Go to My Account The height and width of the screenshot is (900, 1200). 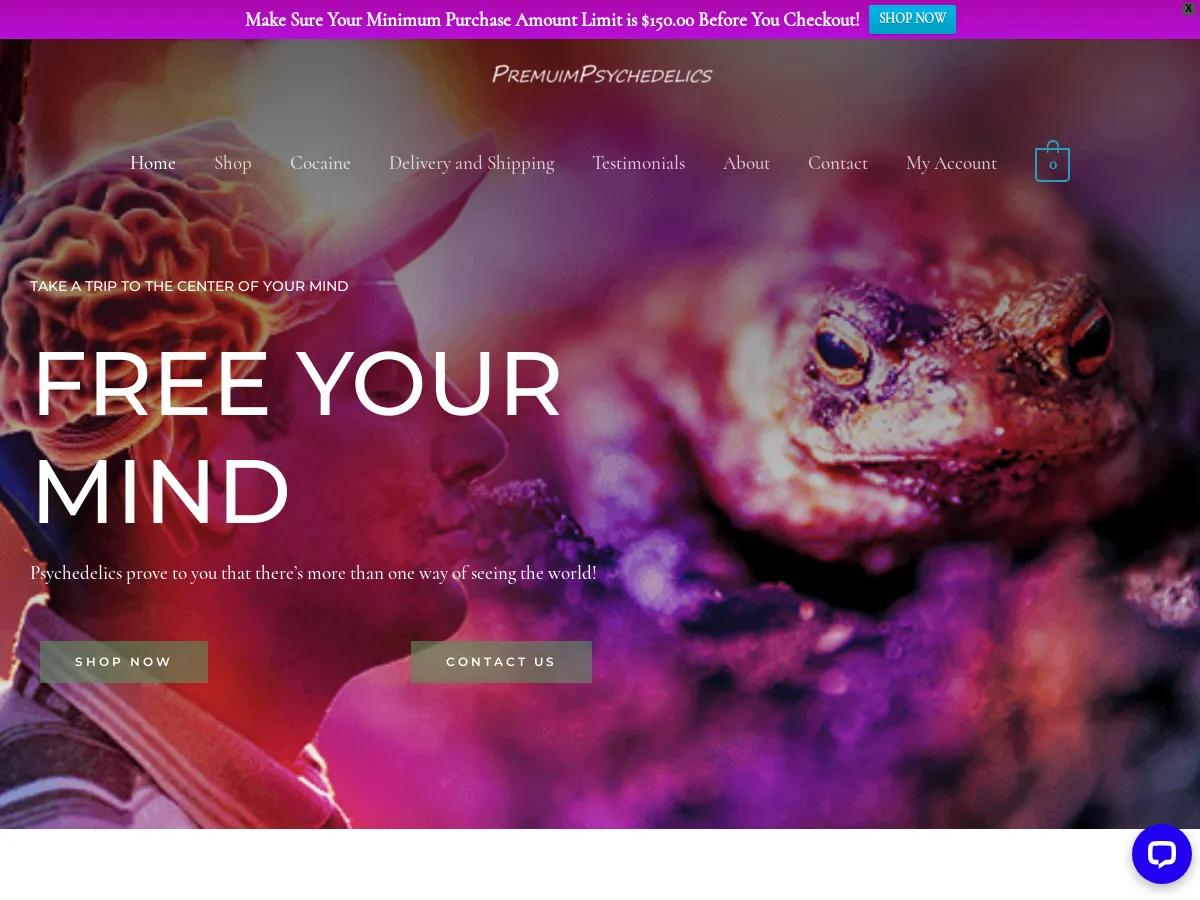point(951,163)
